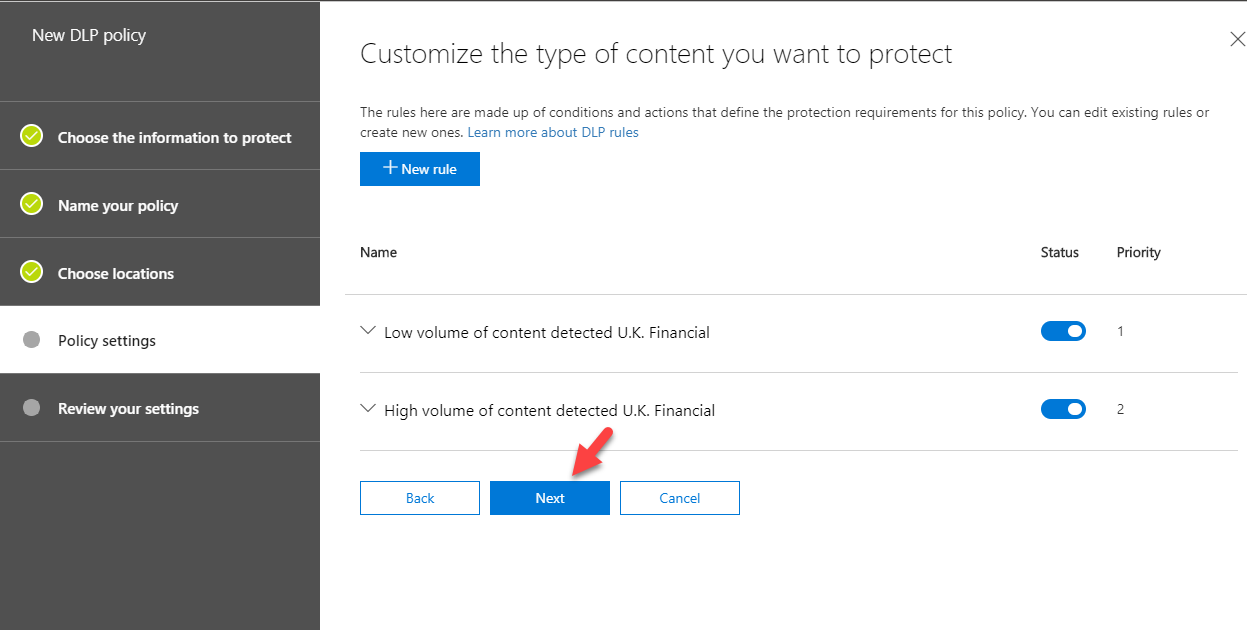Click the New DLP policy title
This screenshot has height=630, width=1247.
point(89,35)
